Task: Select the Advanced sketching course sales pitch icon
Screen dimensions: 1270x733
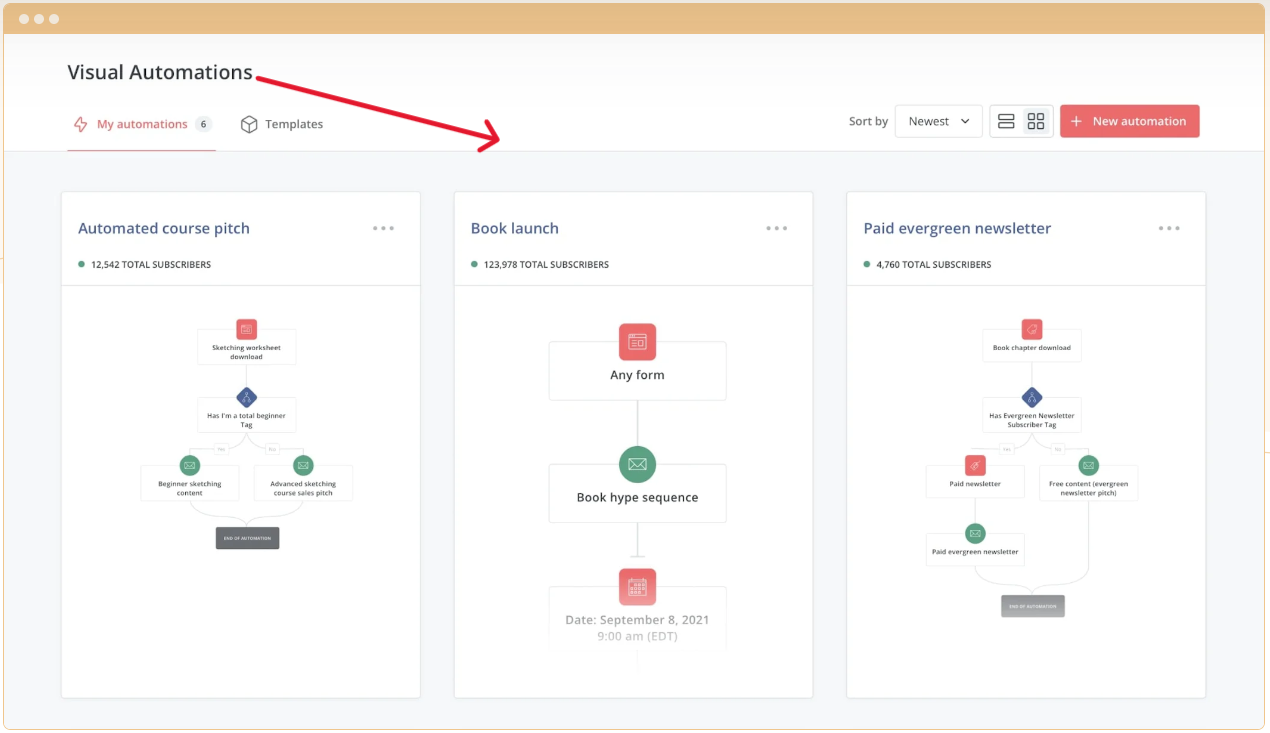Action: (303, 465)
